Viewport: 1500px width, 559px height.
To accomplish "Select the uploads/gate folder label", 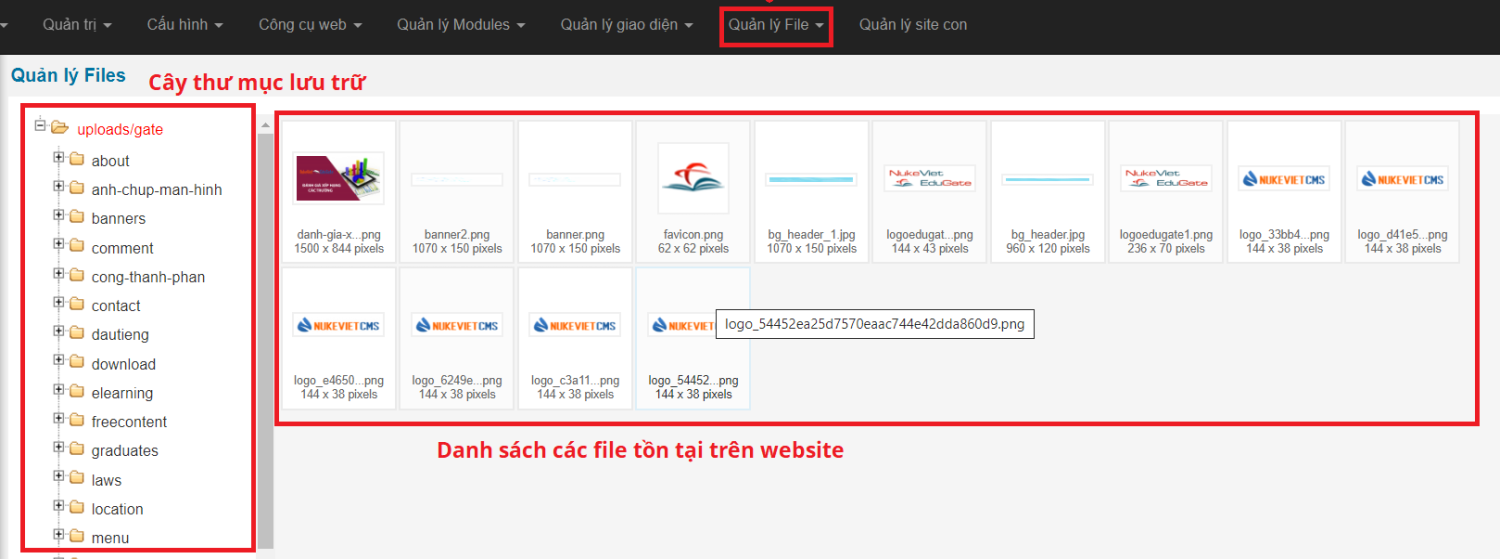I will click(x=120, y=129).
